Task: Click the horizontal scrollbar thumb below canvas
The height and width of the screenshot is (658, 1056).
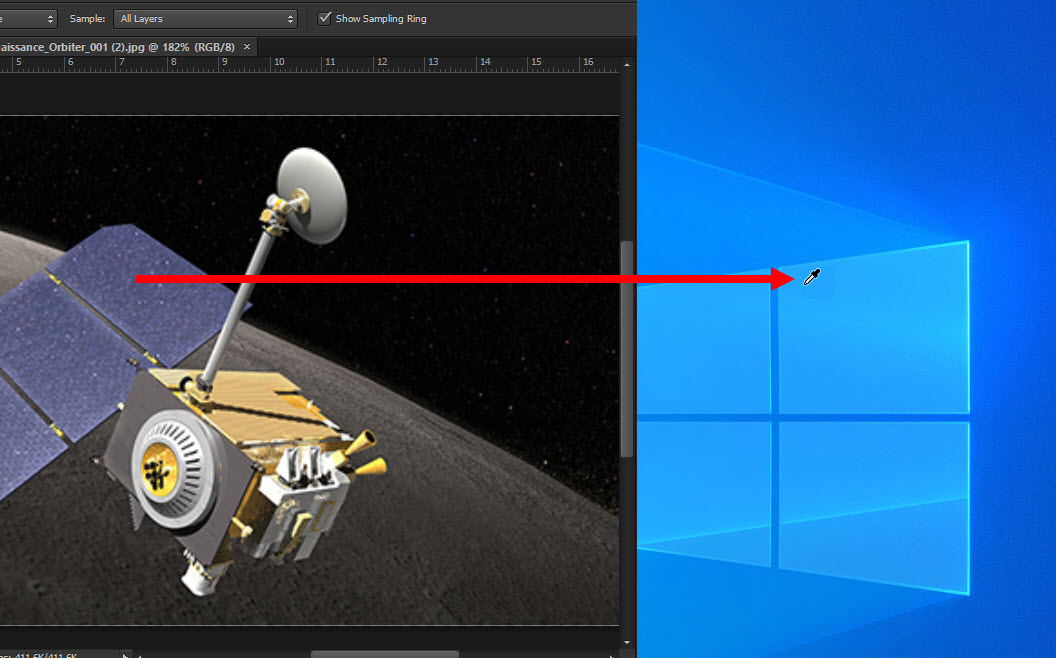Action: point(385,655)
